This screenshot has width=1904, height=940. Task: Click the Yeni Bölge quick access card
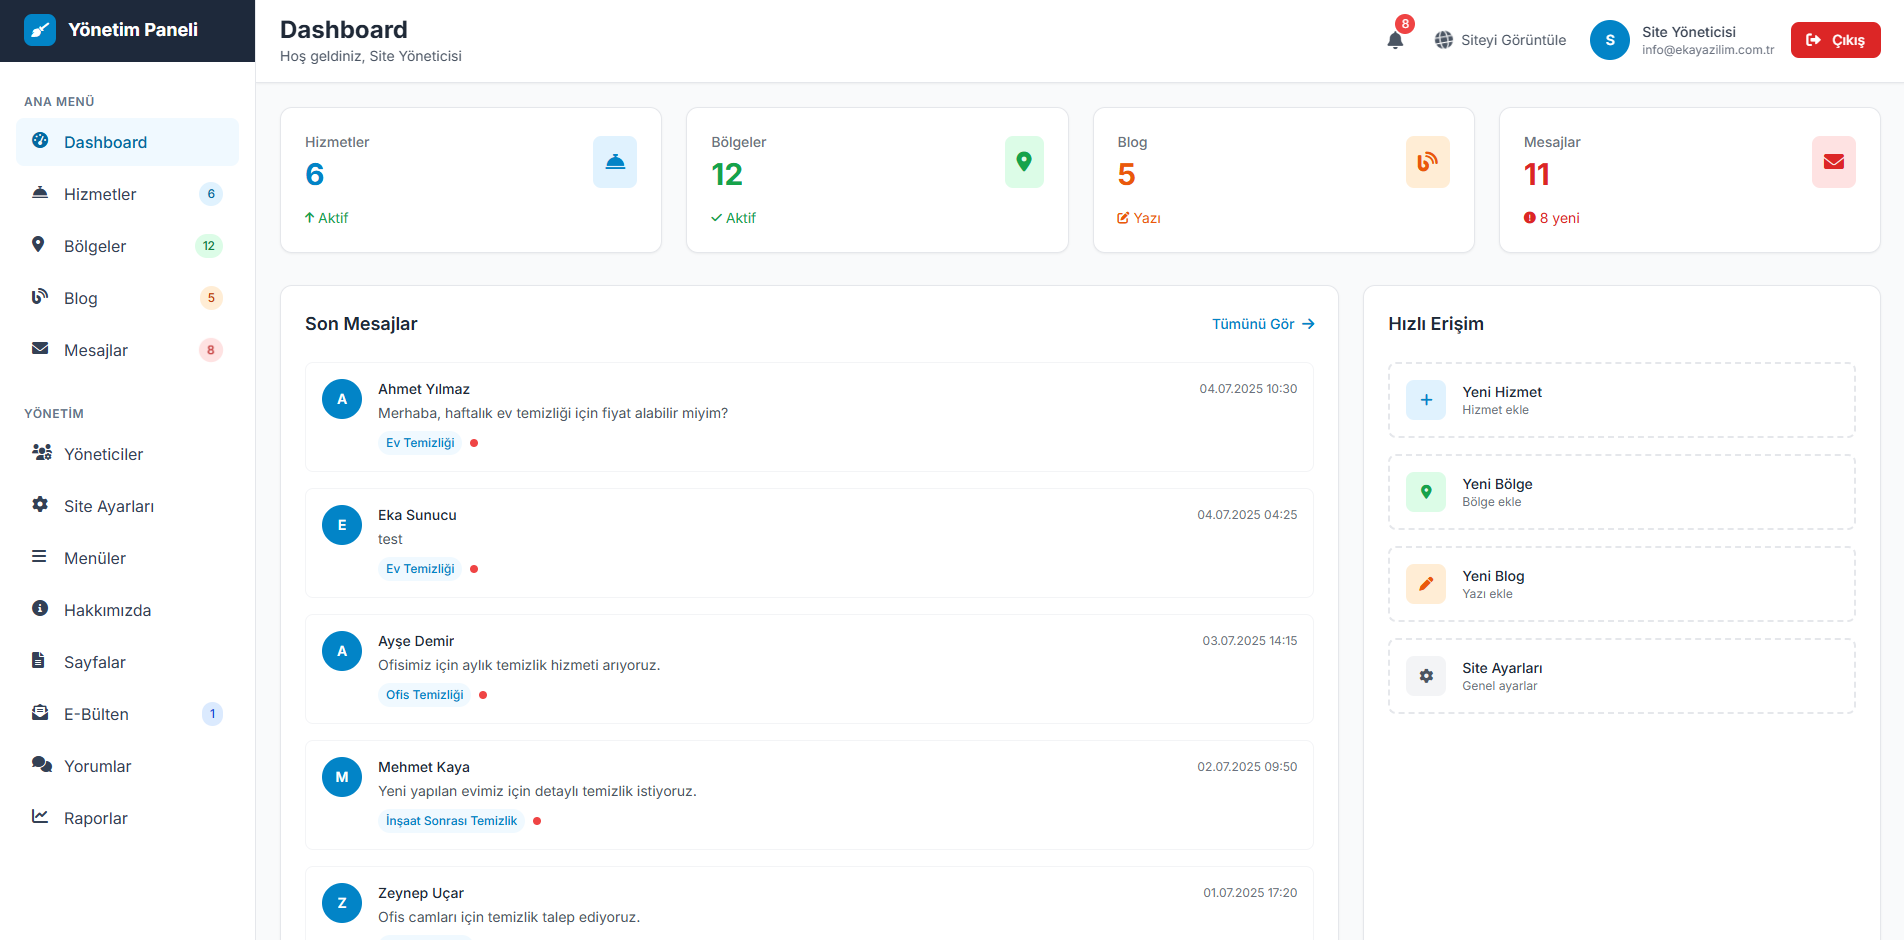[1620, 492]
